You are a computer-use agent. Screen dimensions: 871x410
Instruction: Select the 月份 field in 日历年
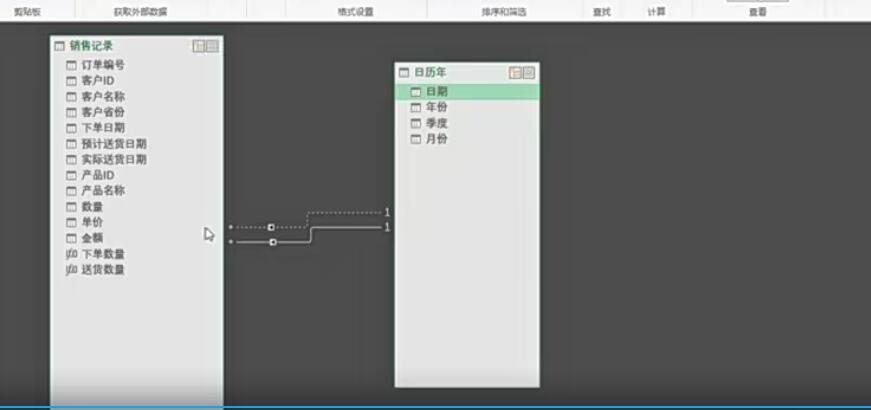click(436, 139)
